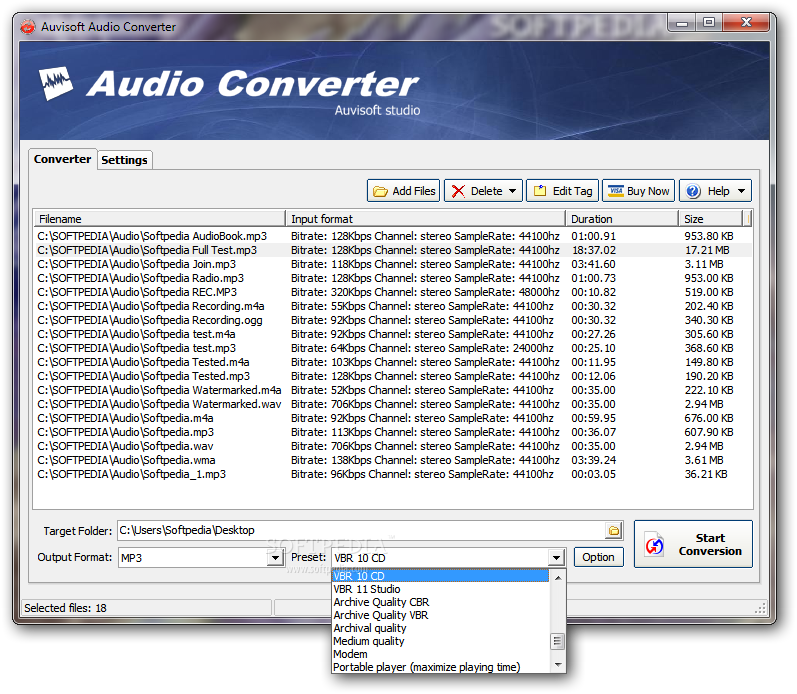Viewport: 797px width, 694px height.
Task: Sort by the Duration column header
Action: point(622,219)
